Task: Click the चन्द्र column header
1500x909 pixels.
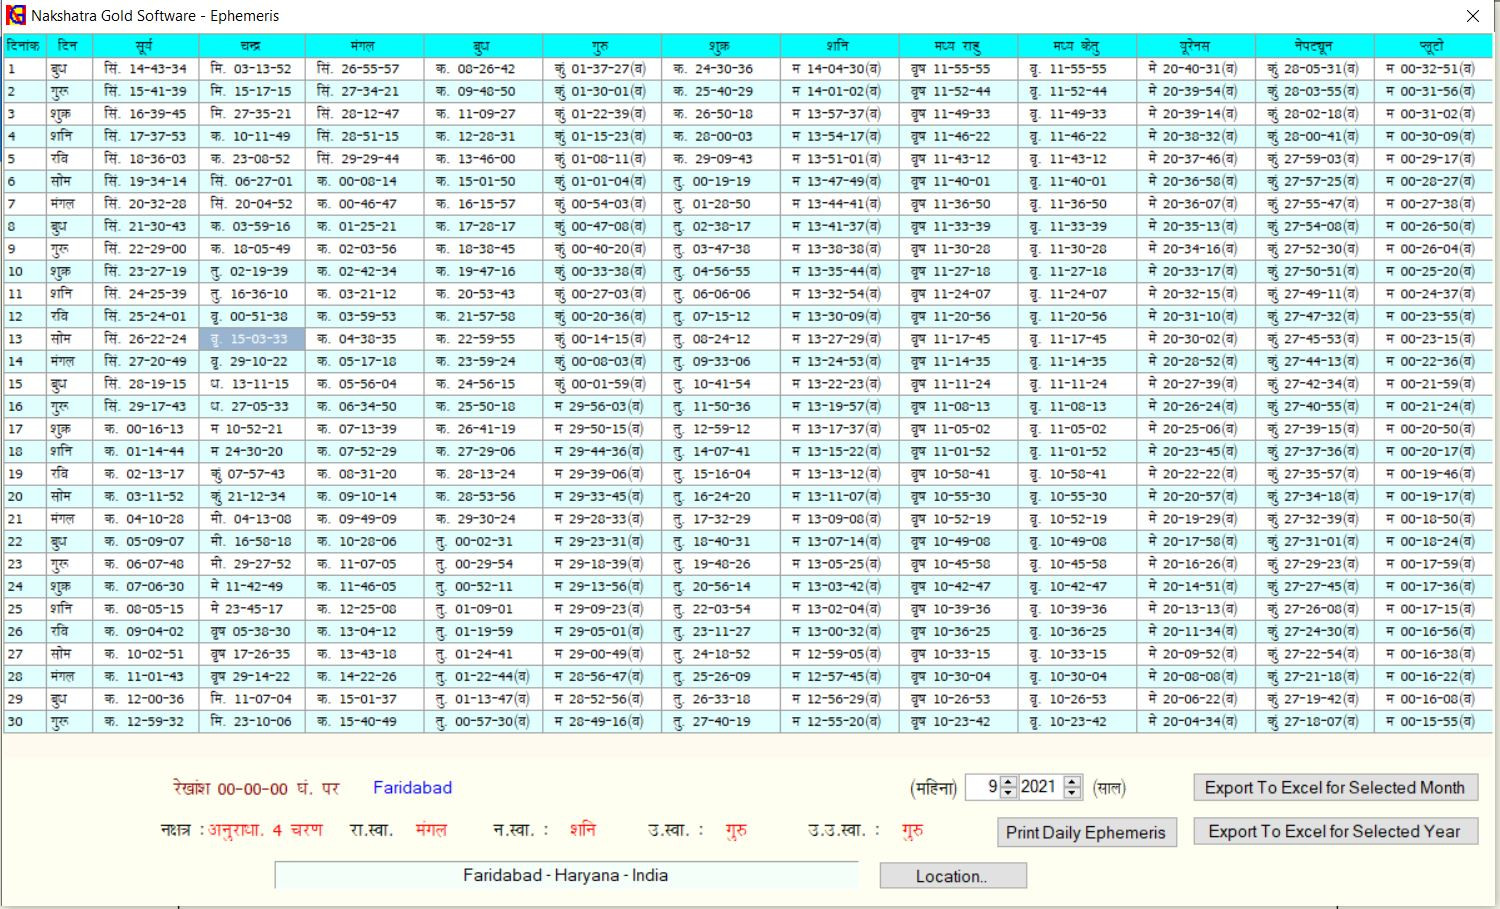Action: pos(251,46)
